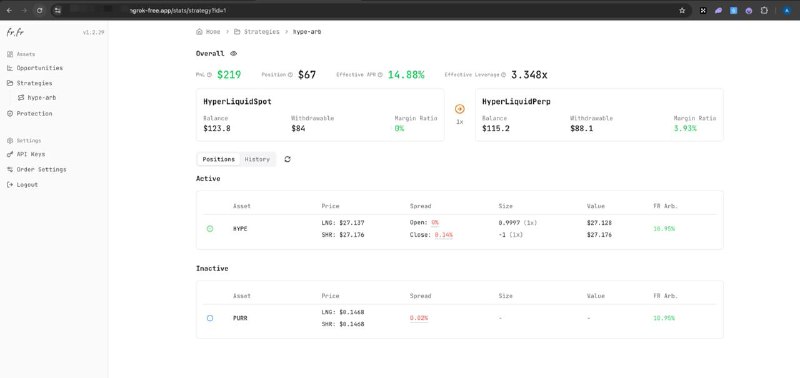
Task: Click the Opportunities chart icon
Action: click(10, 68)
